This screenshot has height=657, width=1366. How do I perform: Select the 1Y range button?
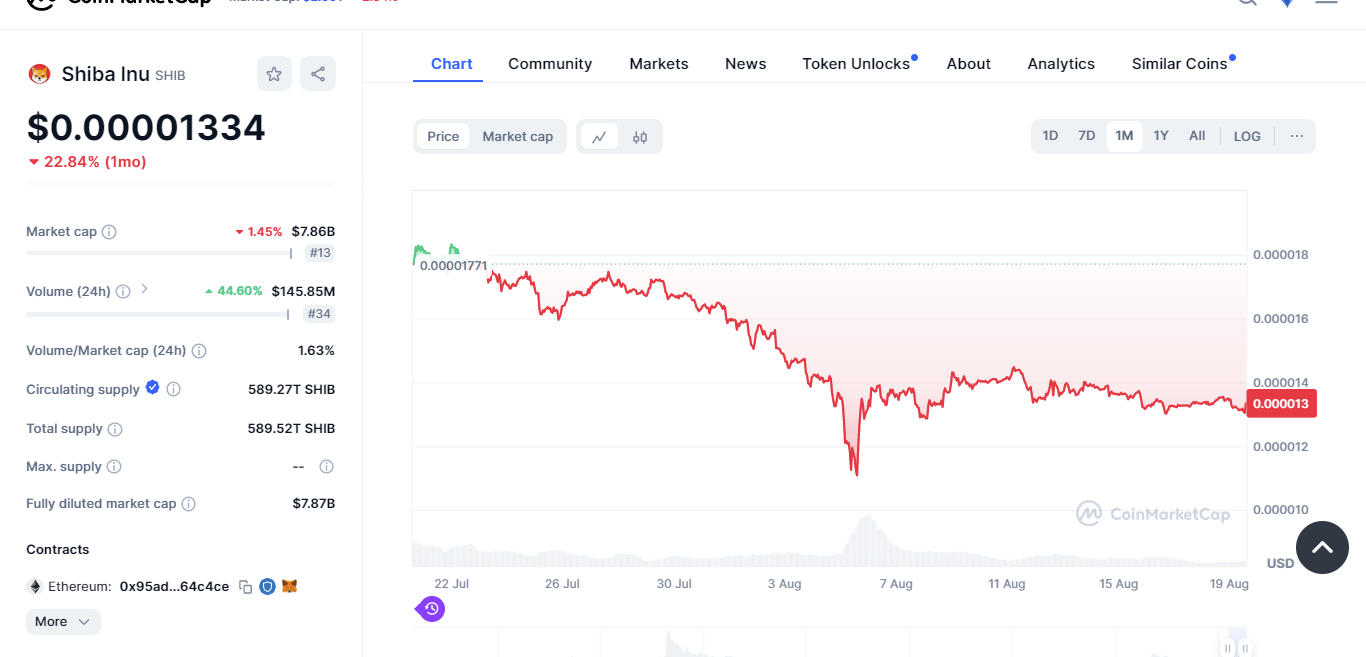1160,136
